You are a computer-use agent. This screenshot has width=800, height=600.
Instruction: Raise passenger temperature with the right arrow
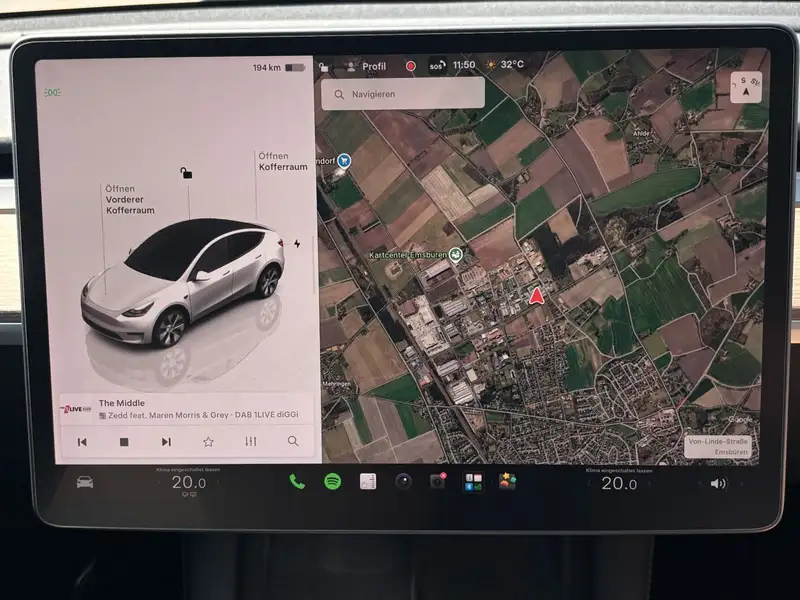(x=649, y=483)
